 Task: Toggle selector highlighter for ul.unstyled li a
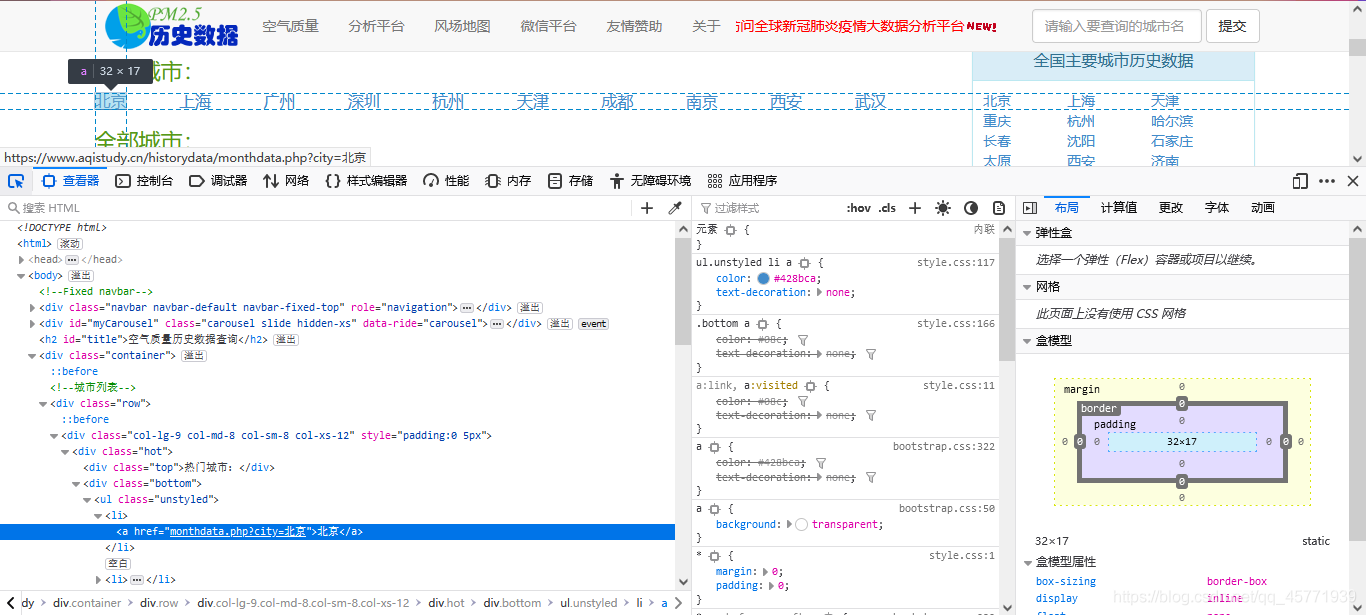click(804, 263)
